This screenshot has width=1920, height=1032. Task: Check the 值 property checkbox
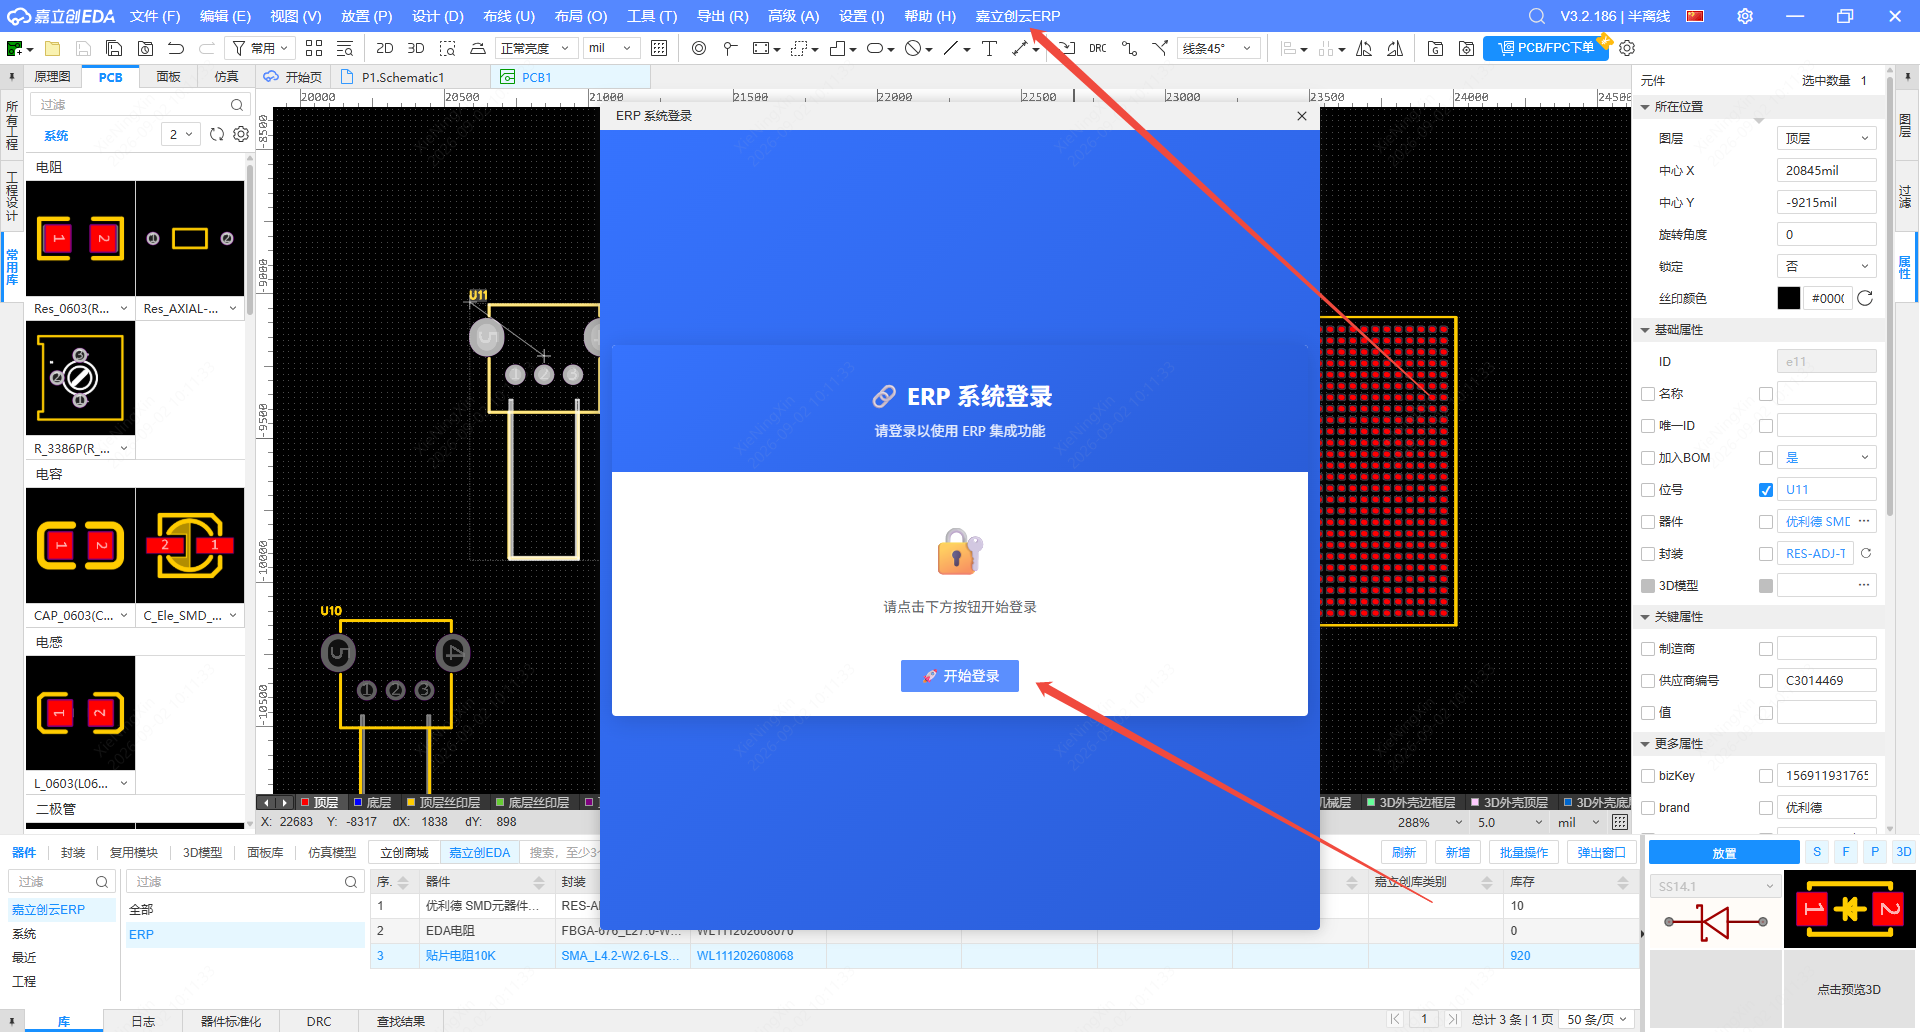tap(1648, 713)
